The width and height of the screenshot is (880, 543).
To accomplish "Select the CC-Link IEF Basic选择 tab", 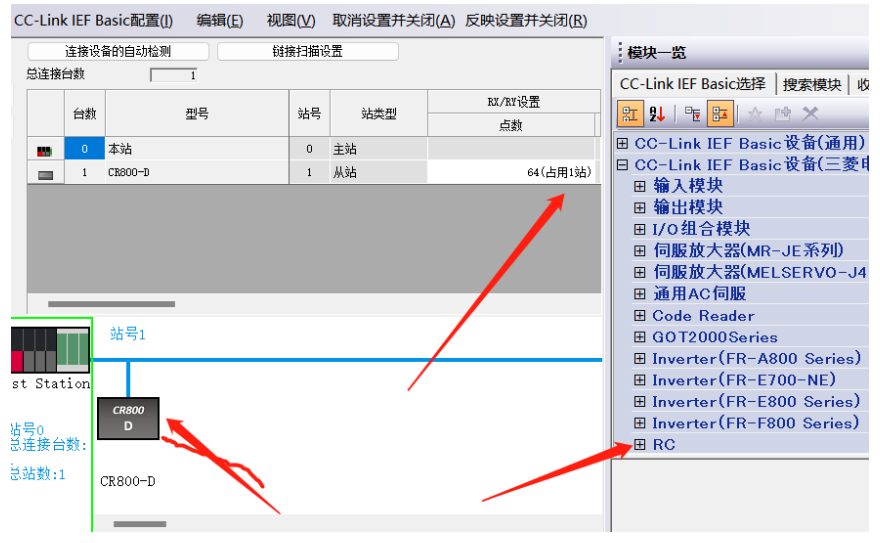I will click(x=693, y=84).
